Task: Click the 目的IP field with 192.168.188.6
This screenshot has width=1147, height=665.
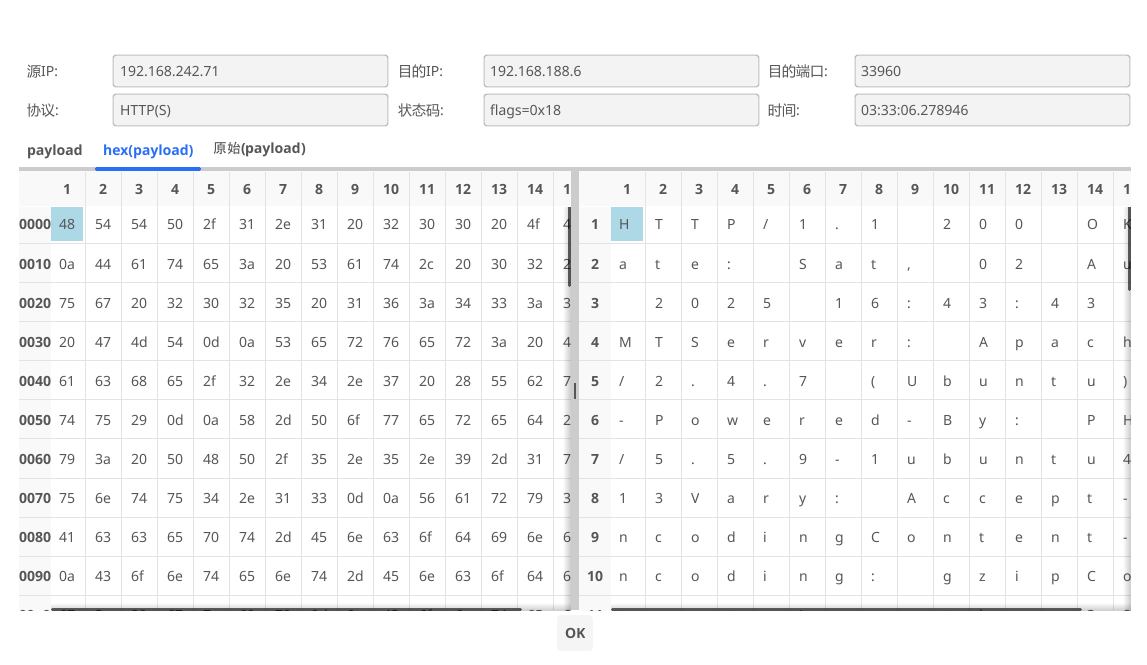Action: coord(620,71)
